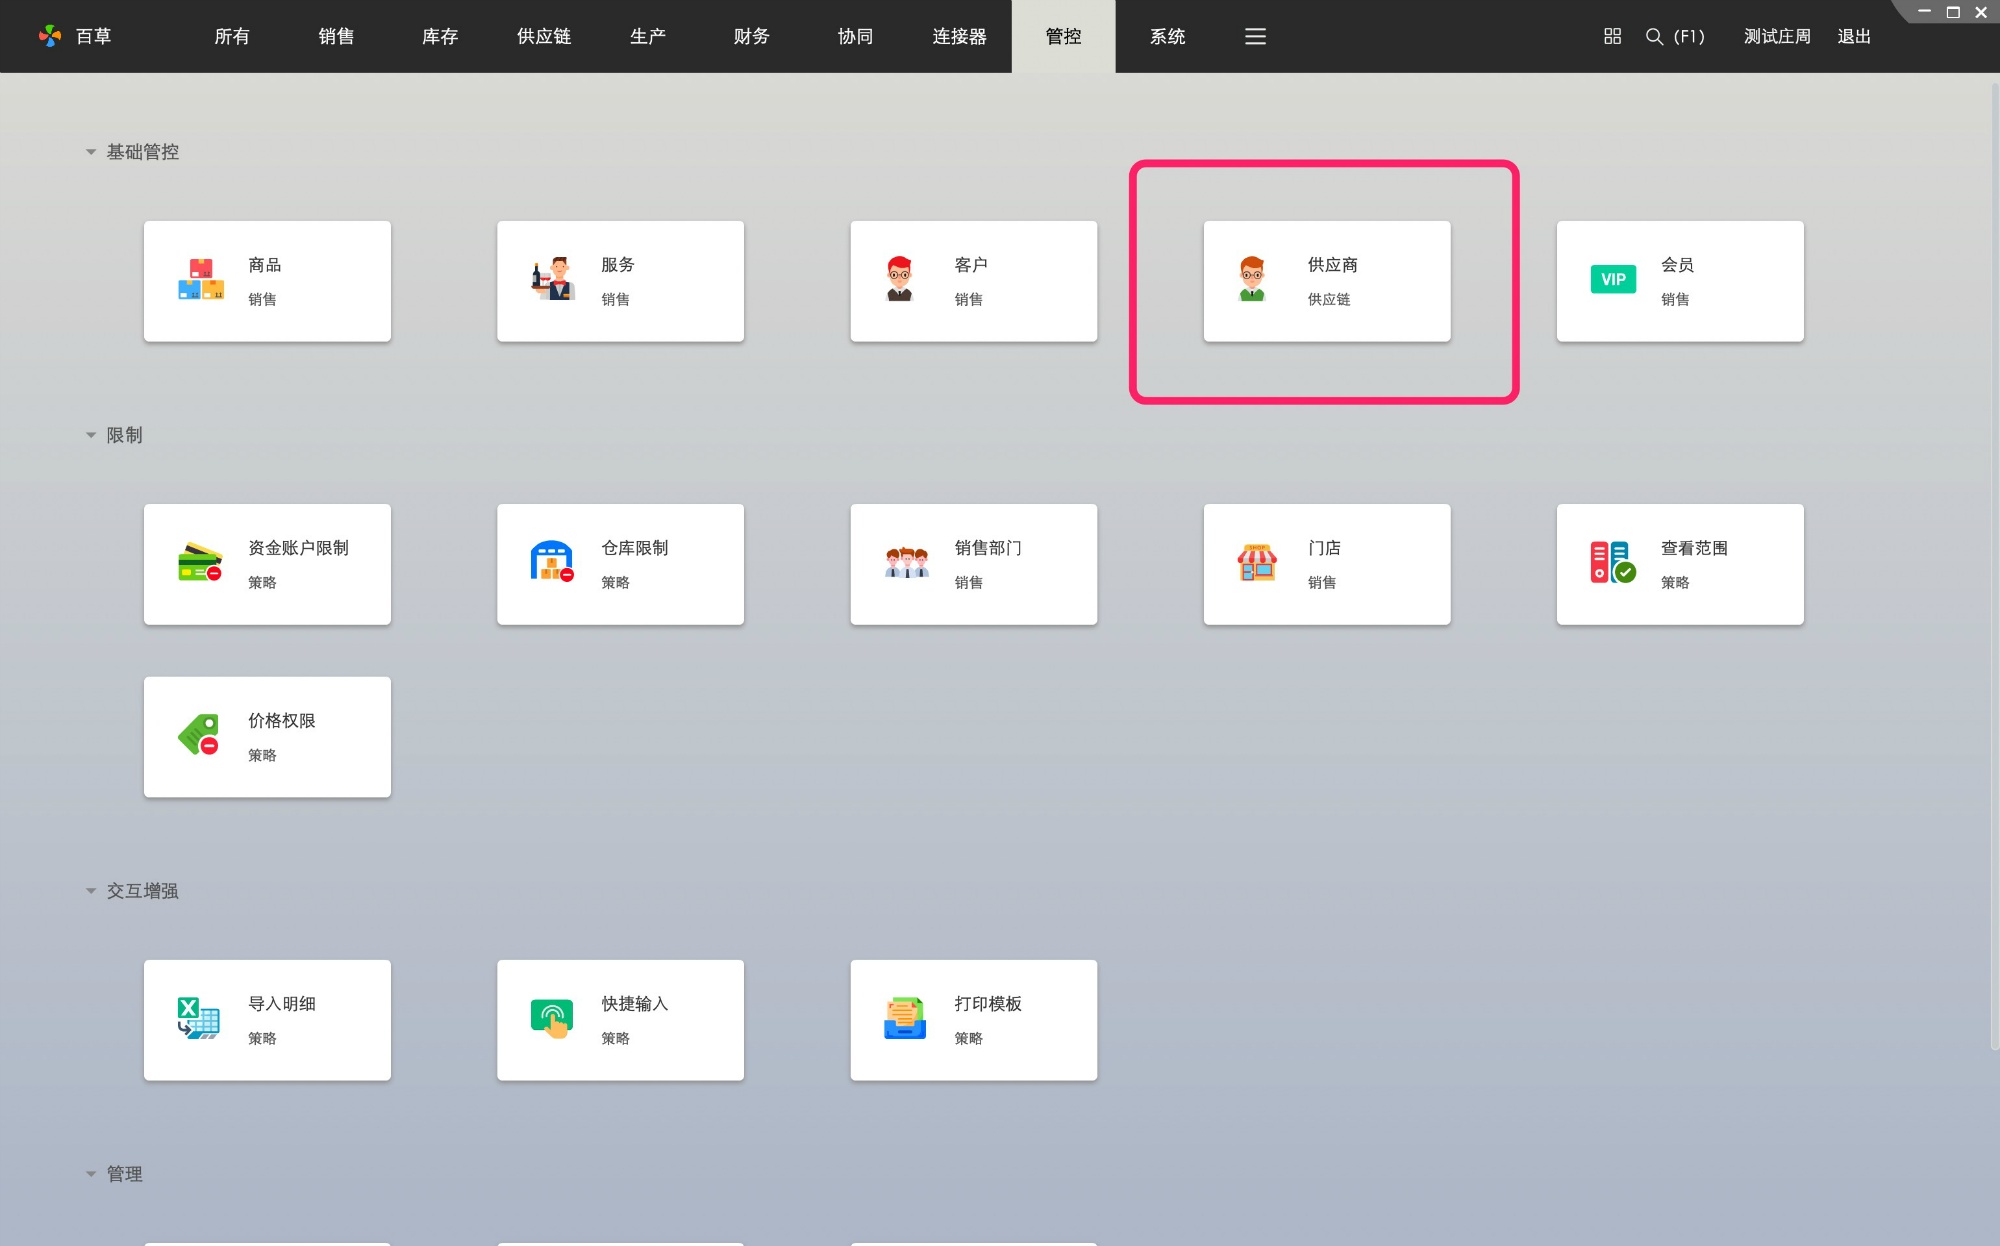The width and height of the screenshot is (2000, 1246).
Task: Click the 退出 logout link
Action: (x=1854, y=36)
